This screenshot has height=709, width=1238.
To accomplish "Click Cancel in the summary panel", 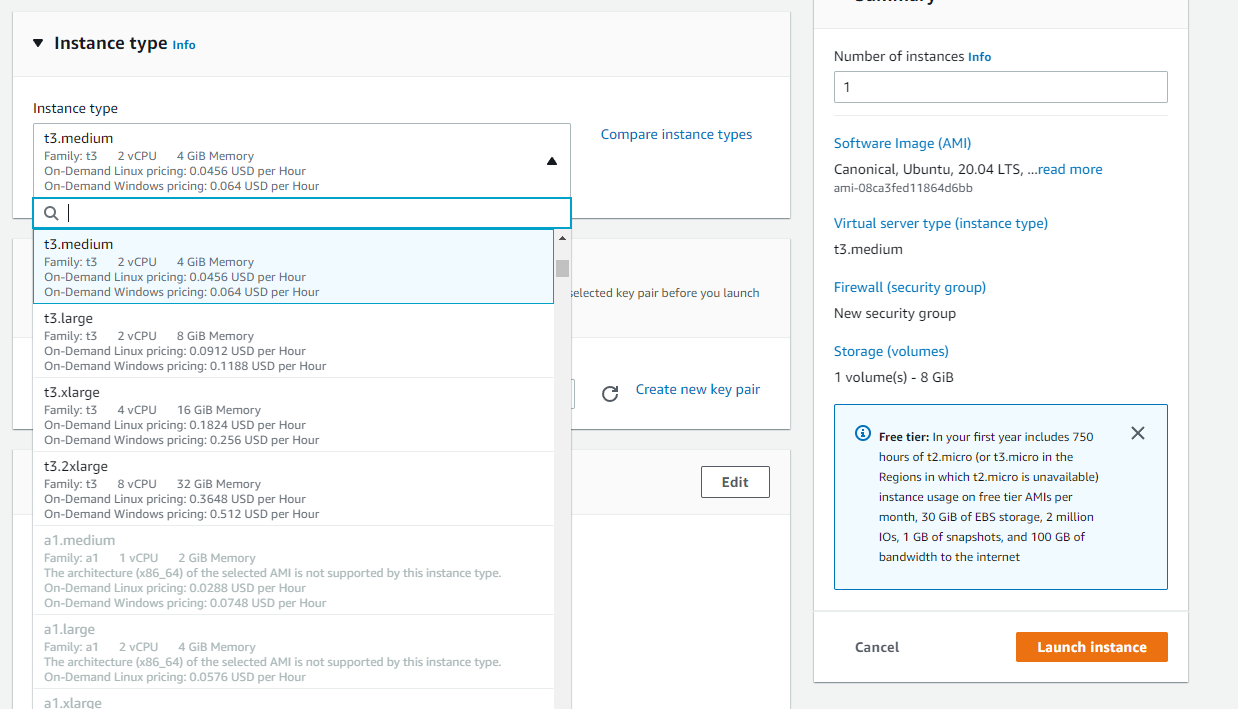I will pyautogui.click(x=877, y=647).
